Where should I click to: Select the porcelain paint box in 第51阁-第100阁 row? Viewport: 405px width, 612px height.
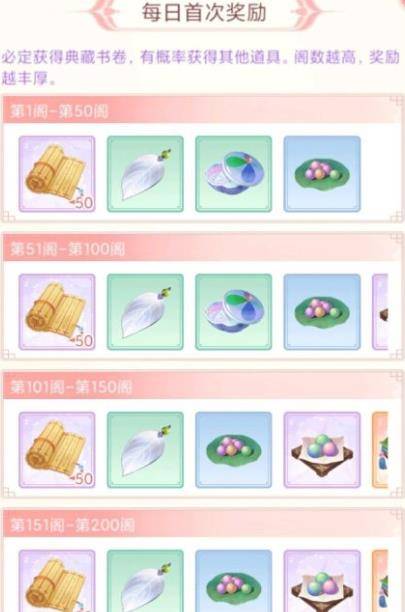pos(233,312)
